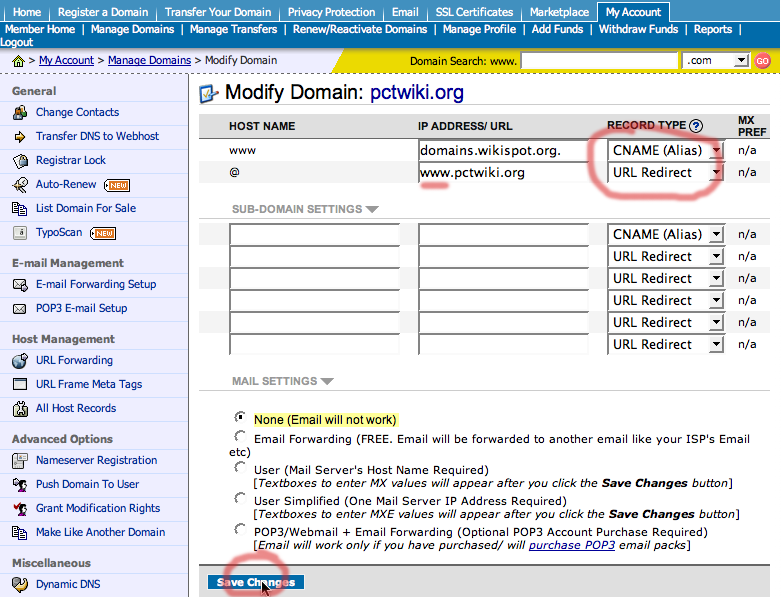The image size is (781, 597).
Task: Open the Home tab
Action: [x=27, y=12]
